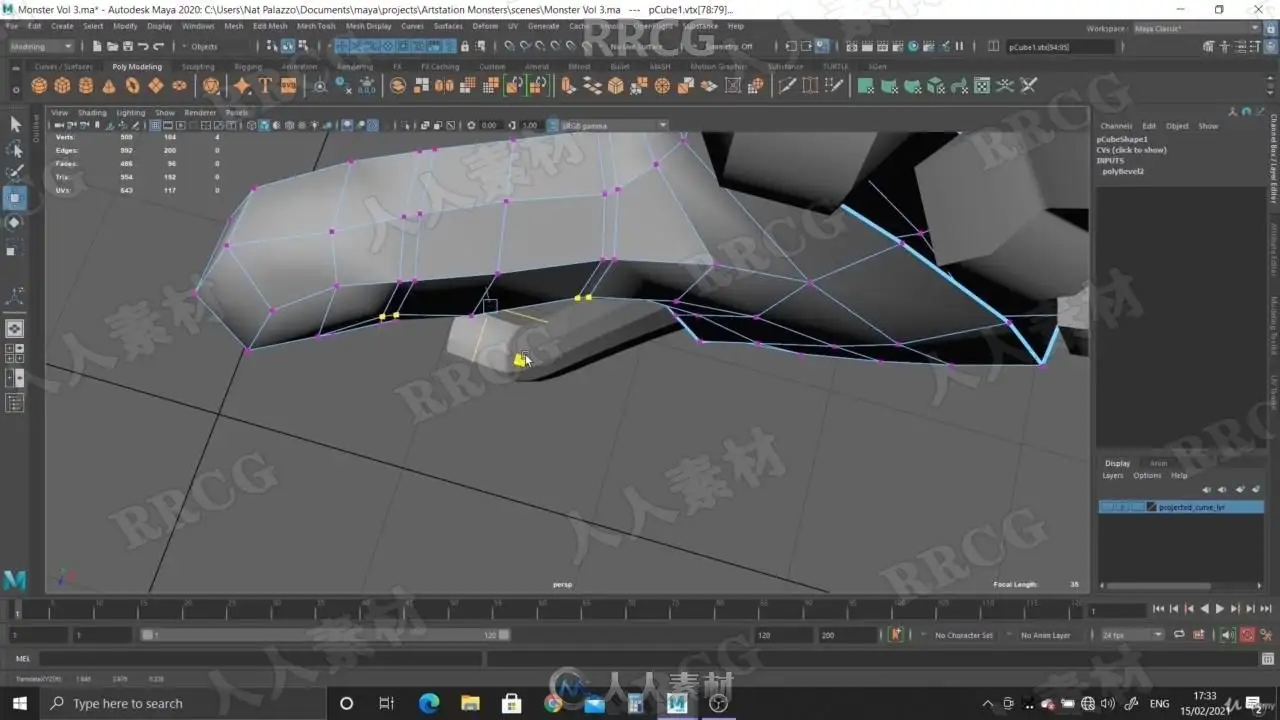Go to the start of the playback range
Screen dimensions: 1280x720
[x=1159, y=609]
